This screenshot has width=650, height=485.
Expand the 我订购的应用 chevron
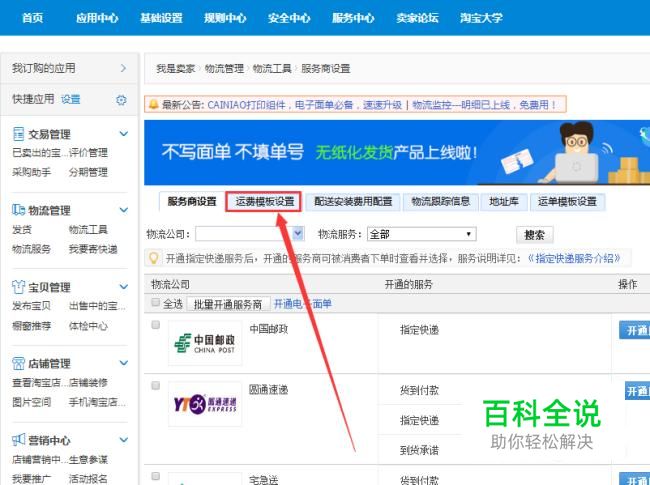[123, 68]
